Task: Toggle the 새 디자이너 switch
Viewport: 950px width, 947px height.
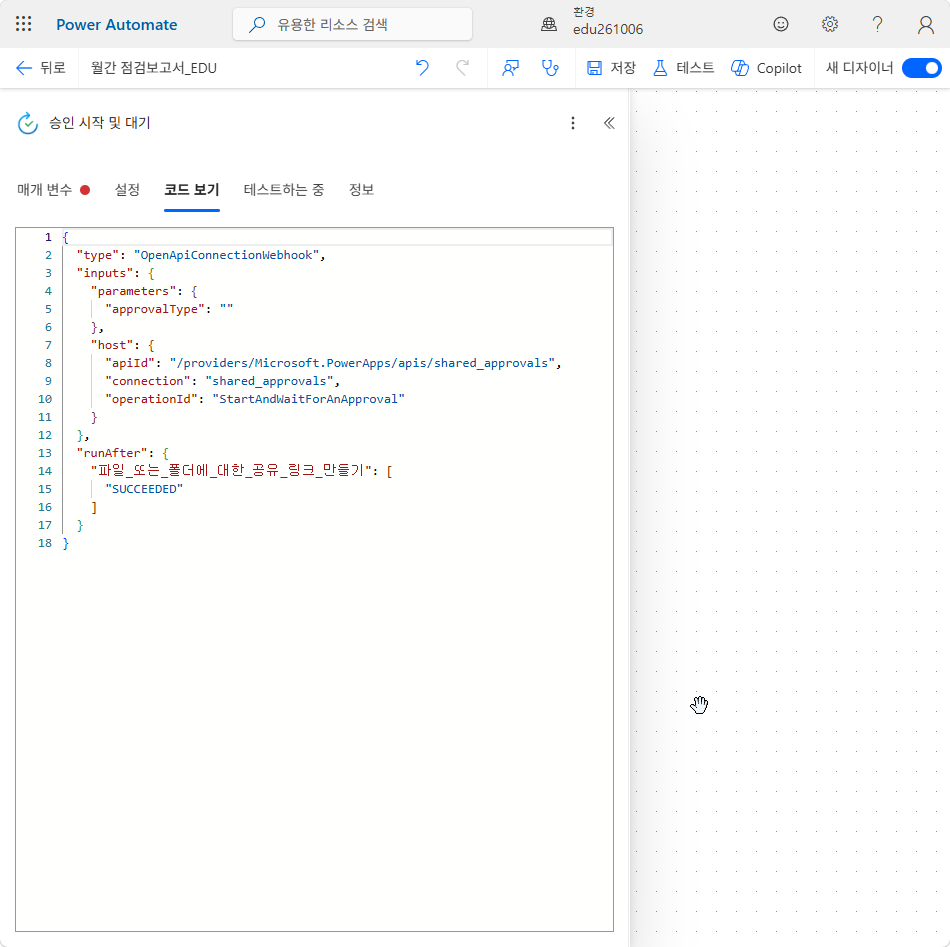Action: pos(922,68)
